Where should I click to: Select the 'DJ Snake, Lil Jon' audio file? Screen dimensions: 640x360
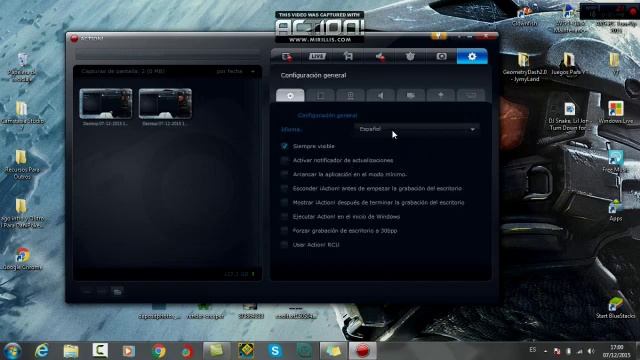pyautogui.click(x=570, y=117)
